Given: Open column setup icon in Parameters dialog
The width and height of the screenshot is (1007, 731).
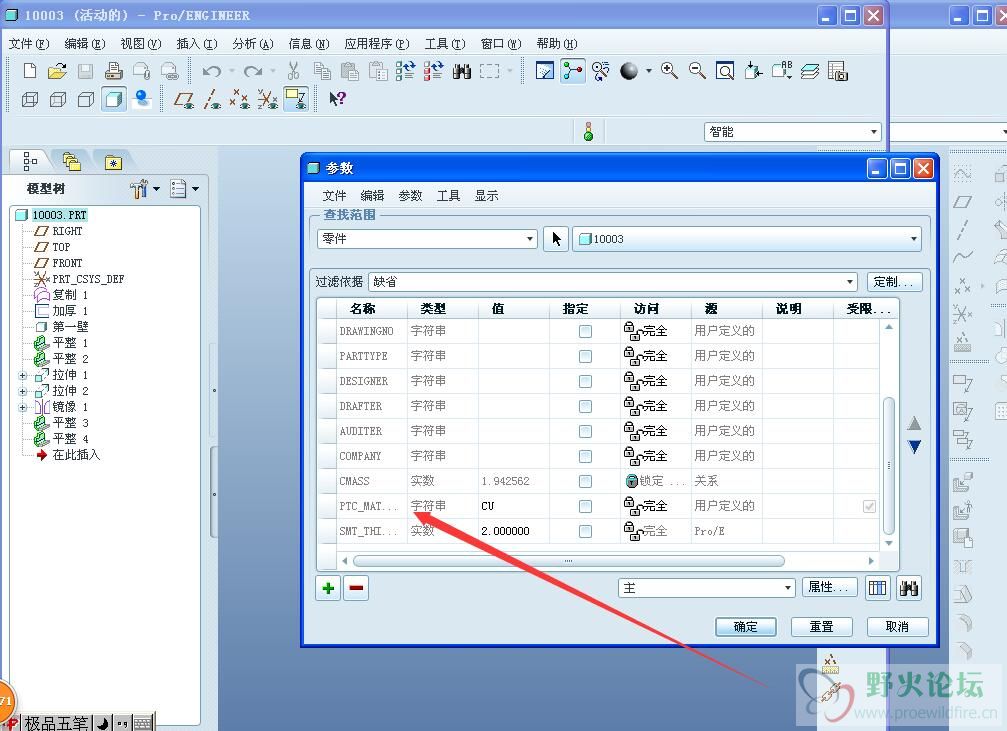Looking at the screenshot, I should [877, 588].
